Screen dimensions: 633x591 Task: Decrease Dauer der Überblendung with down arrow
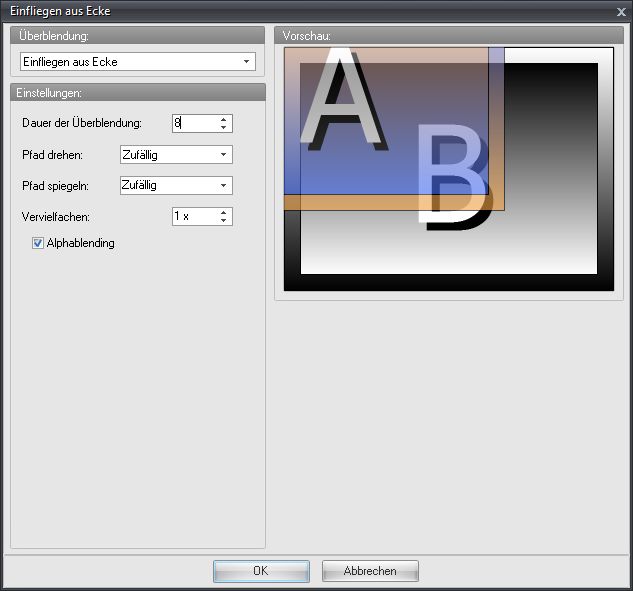click(224, 128)
